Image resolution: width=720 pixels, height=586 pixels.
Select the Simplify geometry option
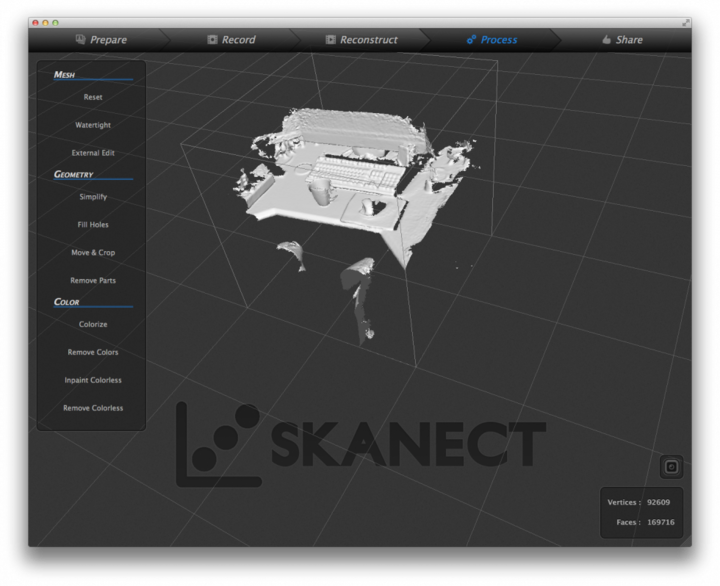[x=93, y=197]
